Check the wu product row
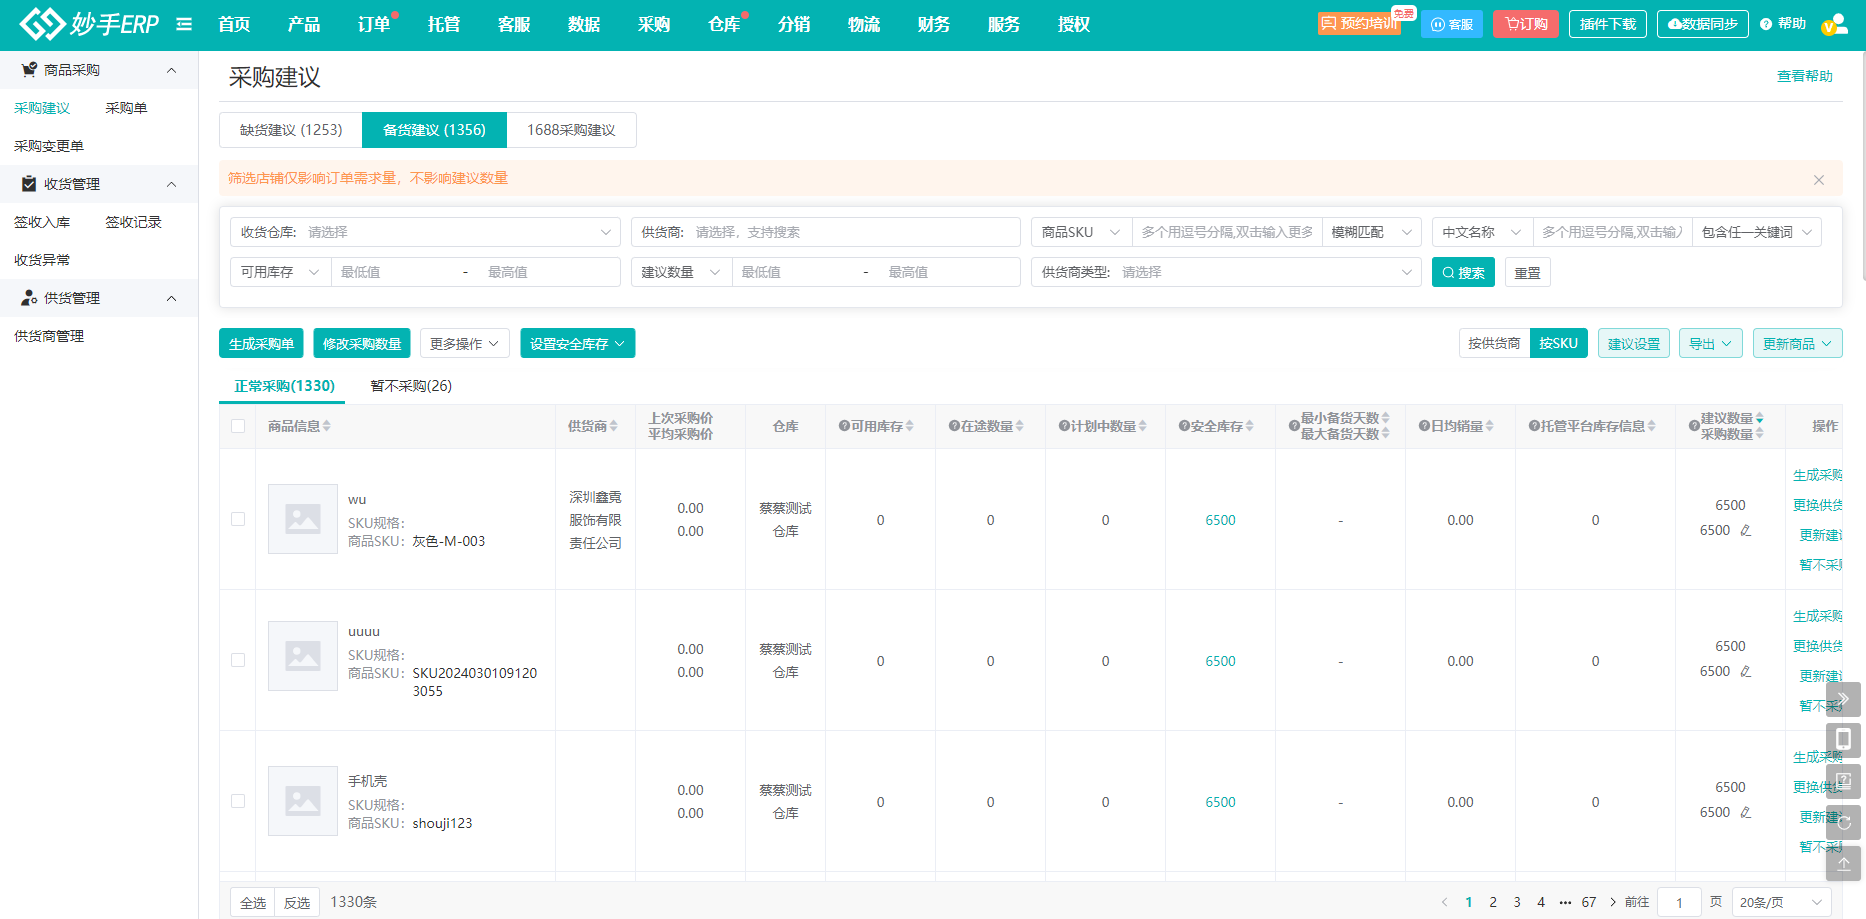Image resolution: width=1866 pixels, height=919 pixels. click(238, 519)
